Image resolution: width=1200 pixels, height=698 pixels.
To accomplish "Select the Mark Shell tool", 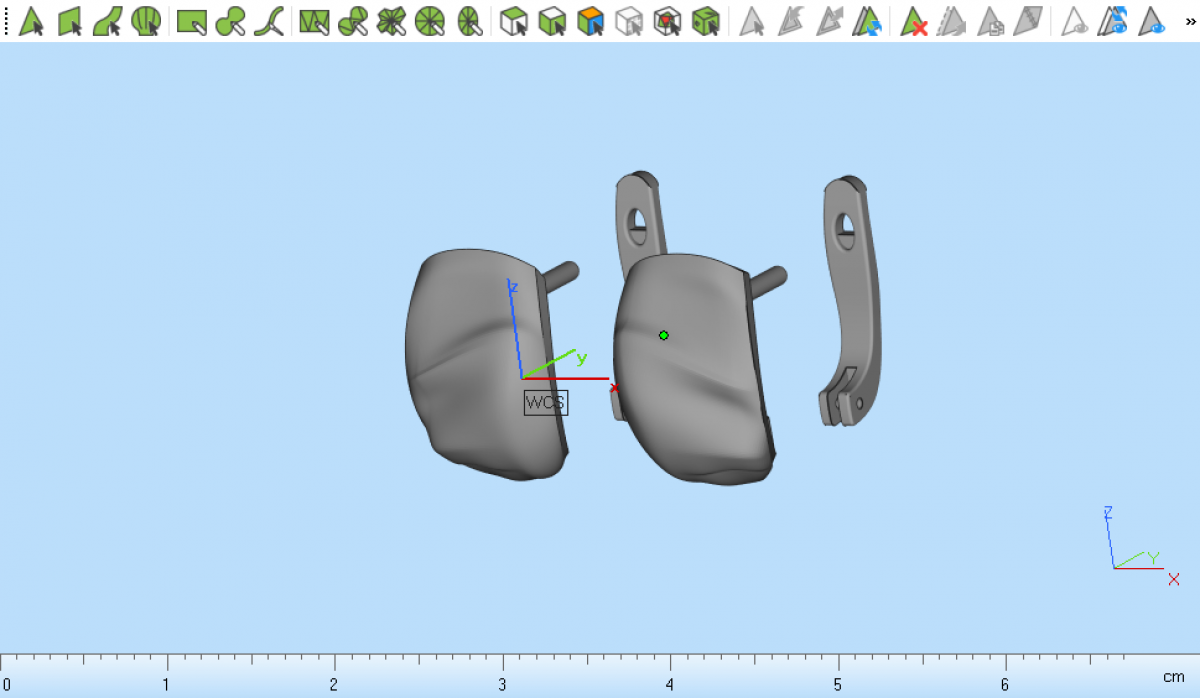I will (x=146, y=21).
